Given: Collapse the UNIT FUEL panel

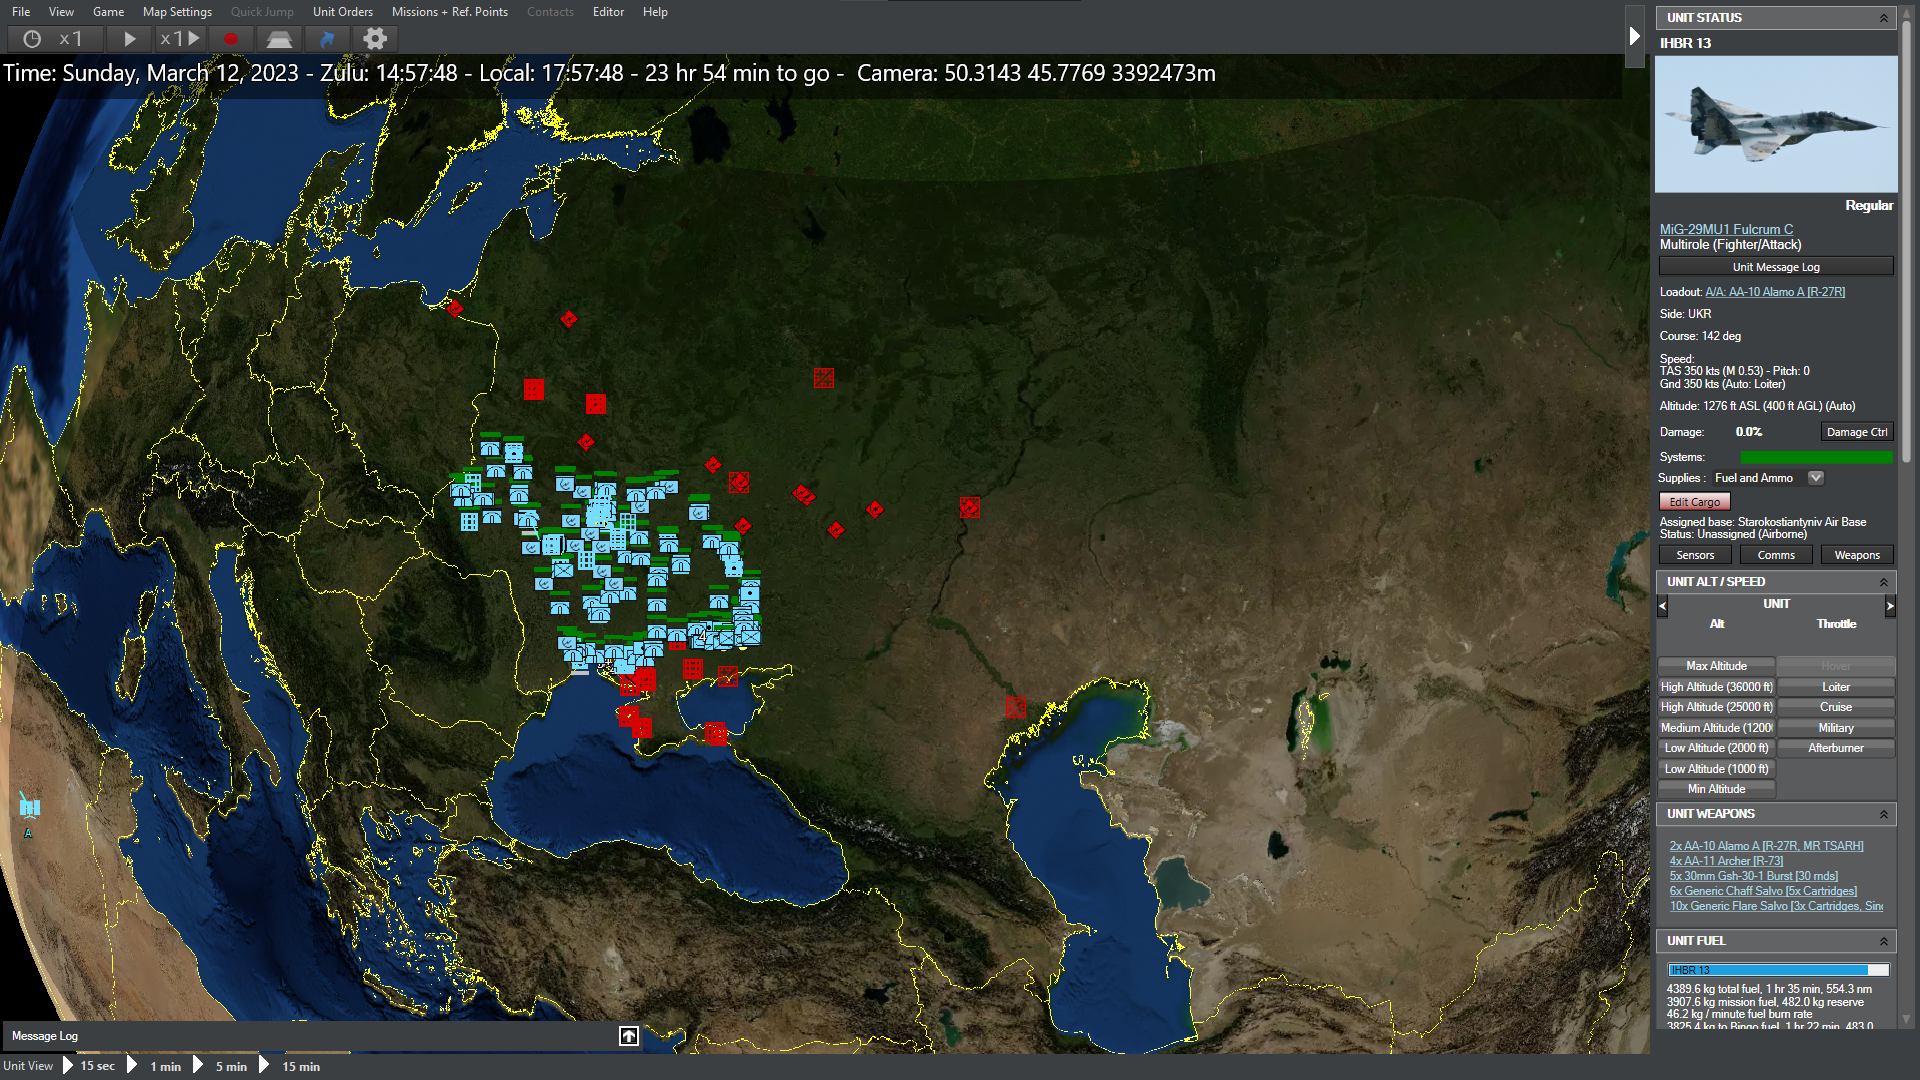Looking at the screenshot, I should coord(1884,941).
